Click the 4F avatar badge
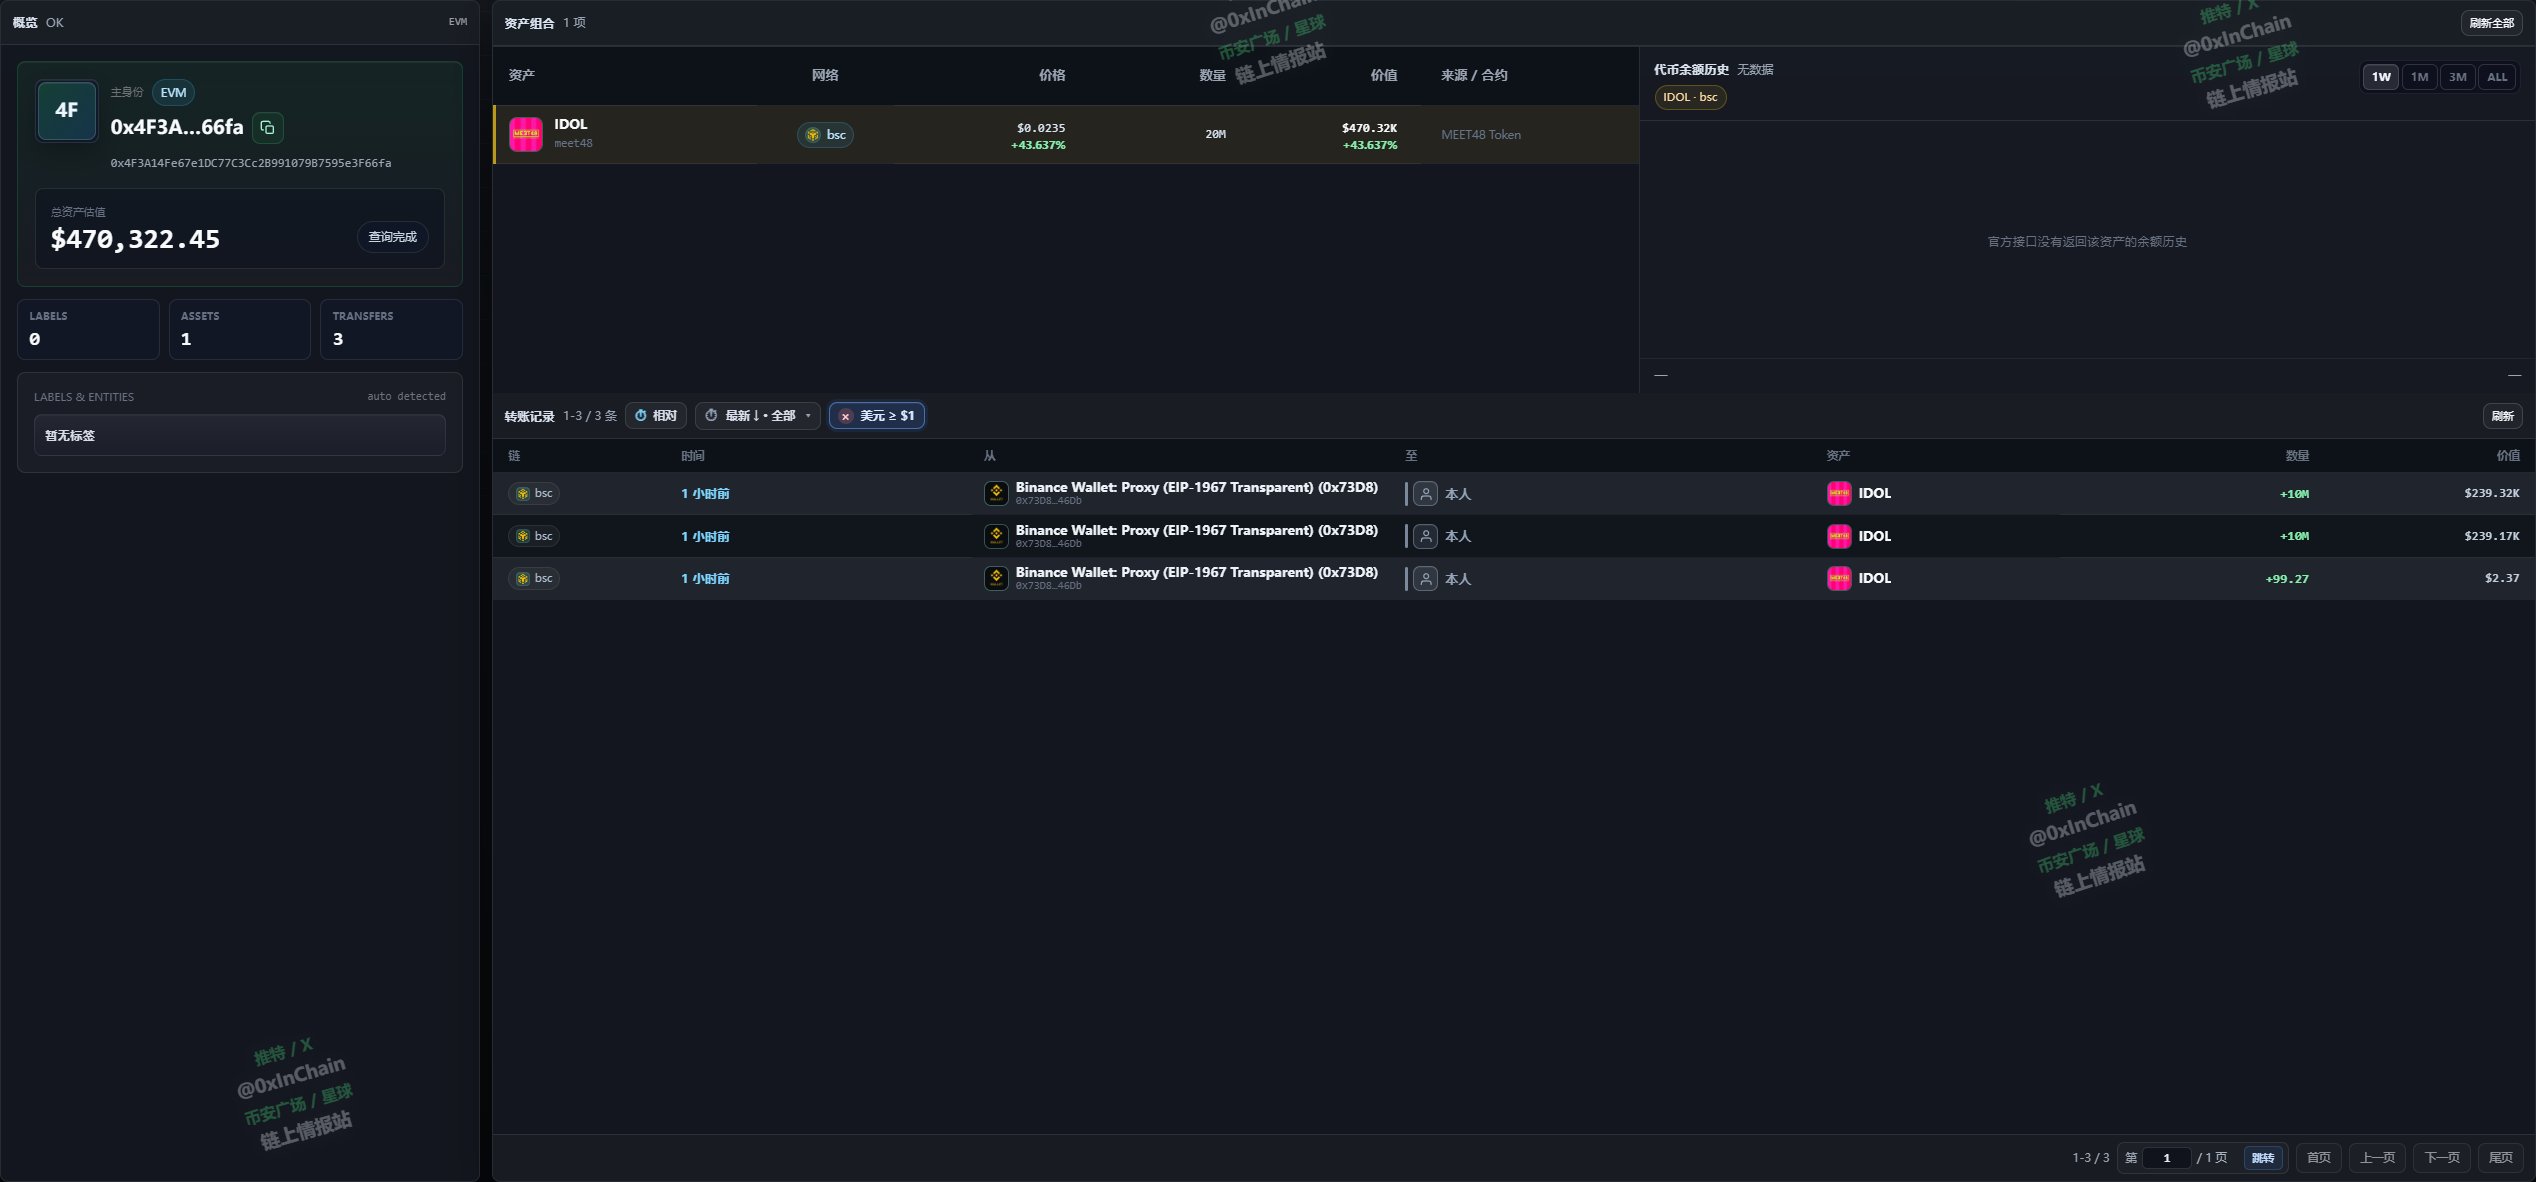 pyautogui.click(x=66, y=110)
